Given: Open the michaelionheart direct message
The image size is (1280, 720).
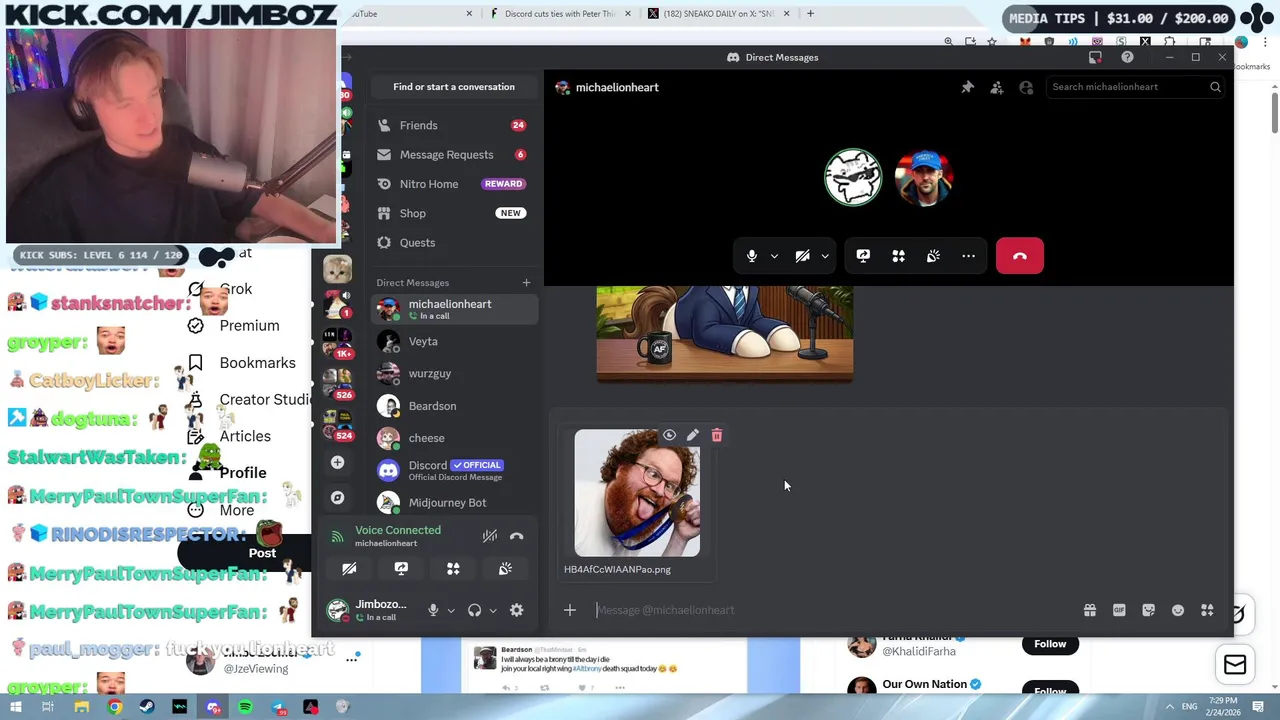Looking at the screenshot, I should click(454, 309).
